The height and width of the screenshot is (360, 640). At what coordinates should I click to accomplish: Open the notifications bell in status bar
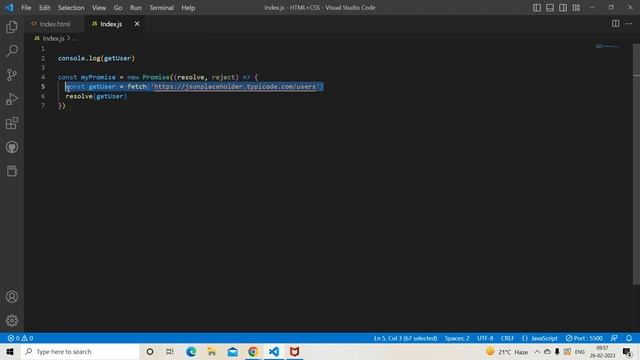pos(629,338)
